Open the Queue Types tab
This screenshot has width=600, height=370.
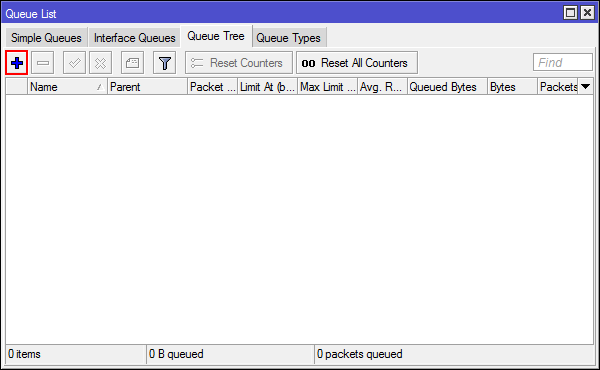289,38
